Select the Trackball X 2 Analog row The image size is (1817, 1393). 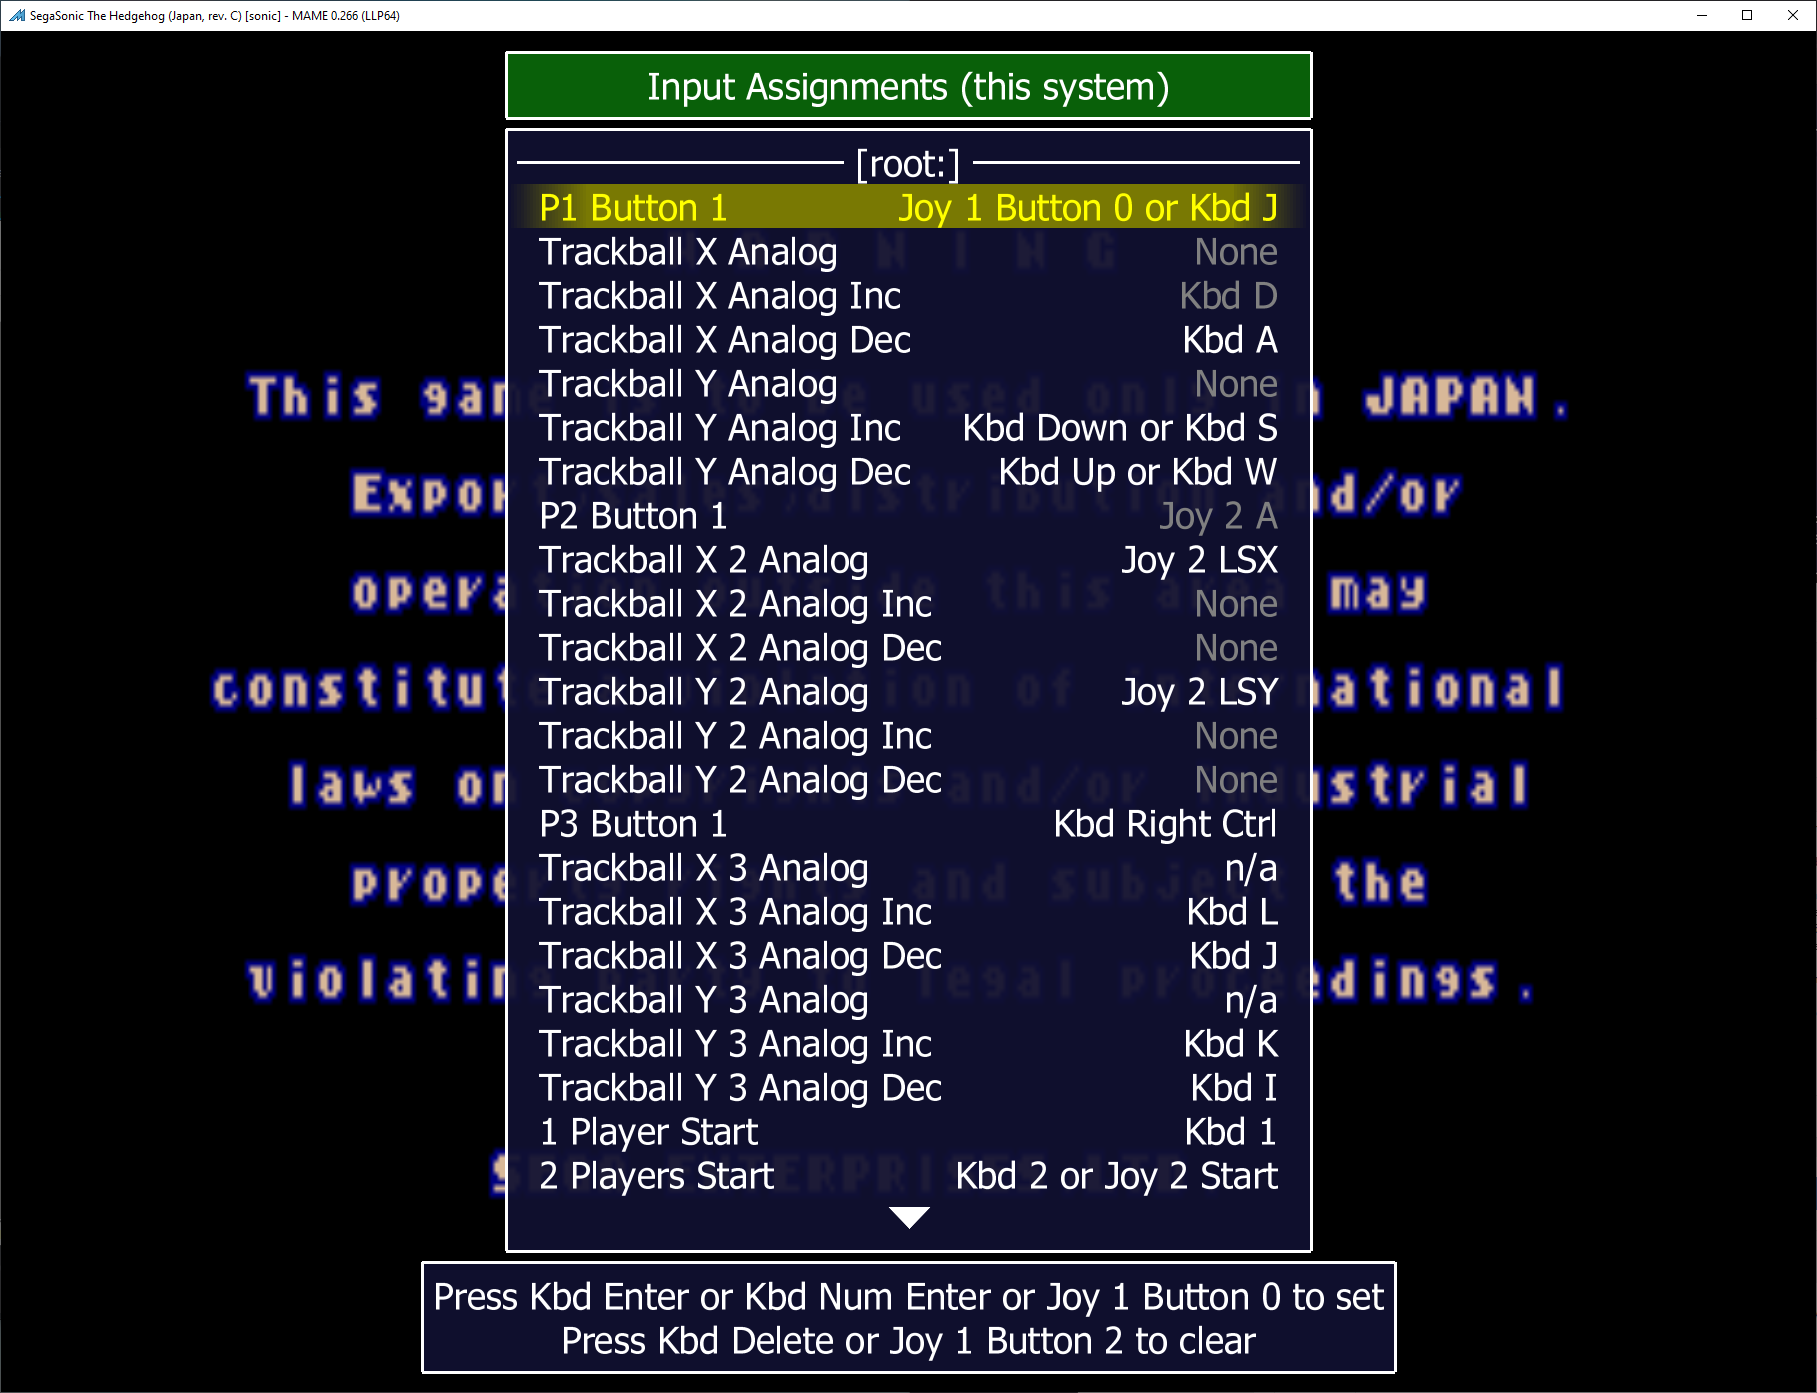click(x=908, y=559)
